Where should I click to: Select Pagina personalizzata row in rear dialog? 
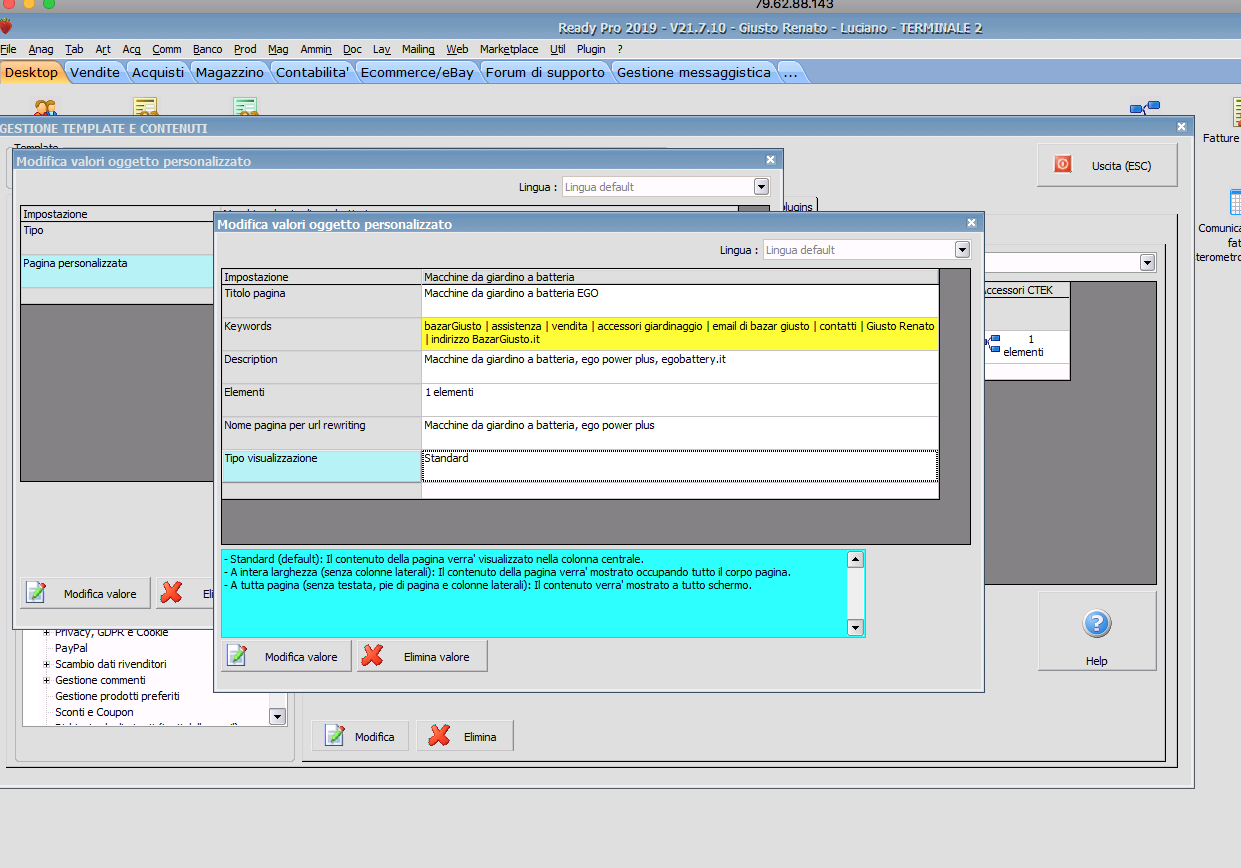coord(118,271)
